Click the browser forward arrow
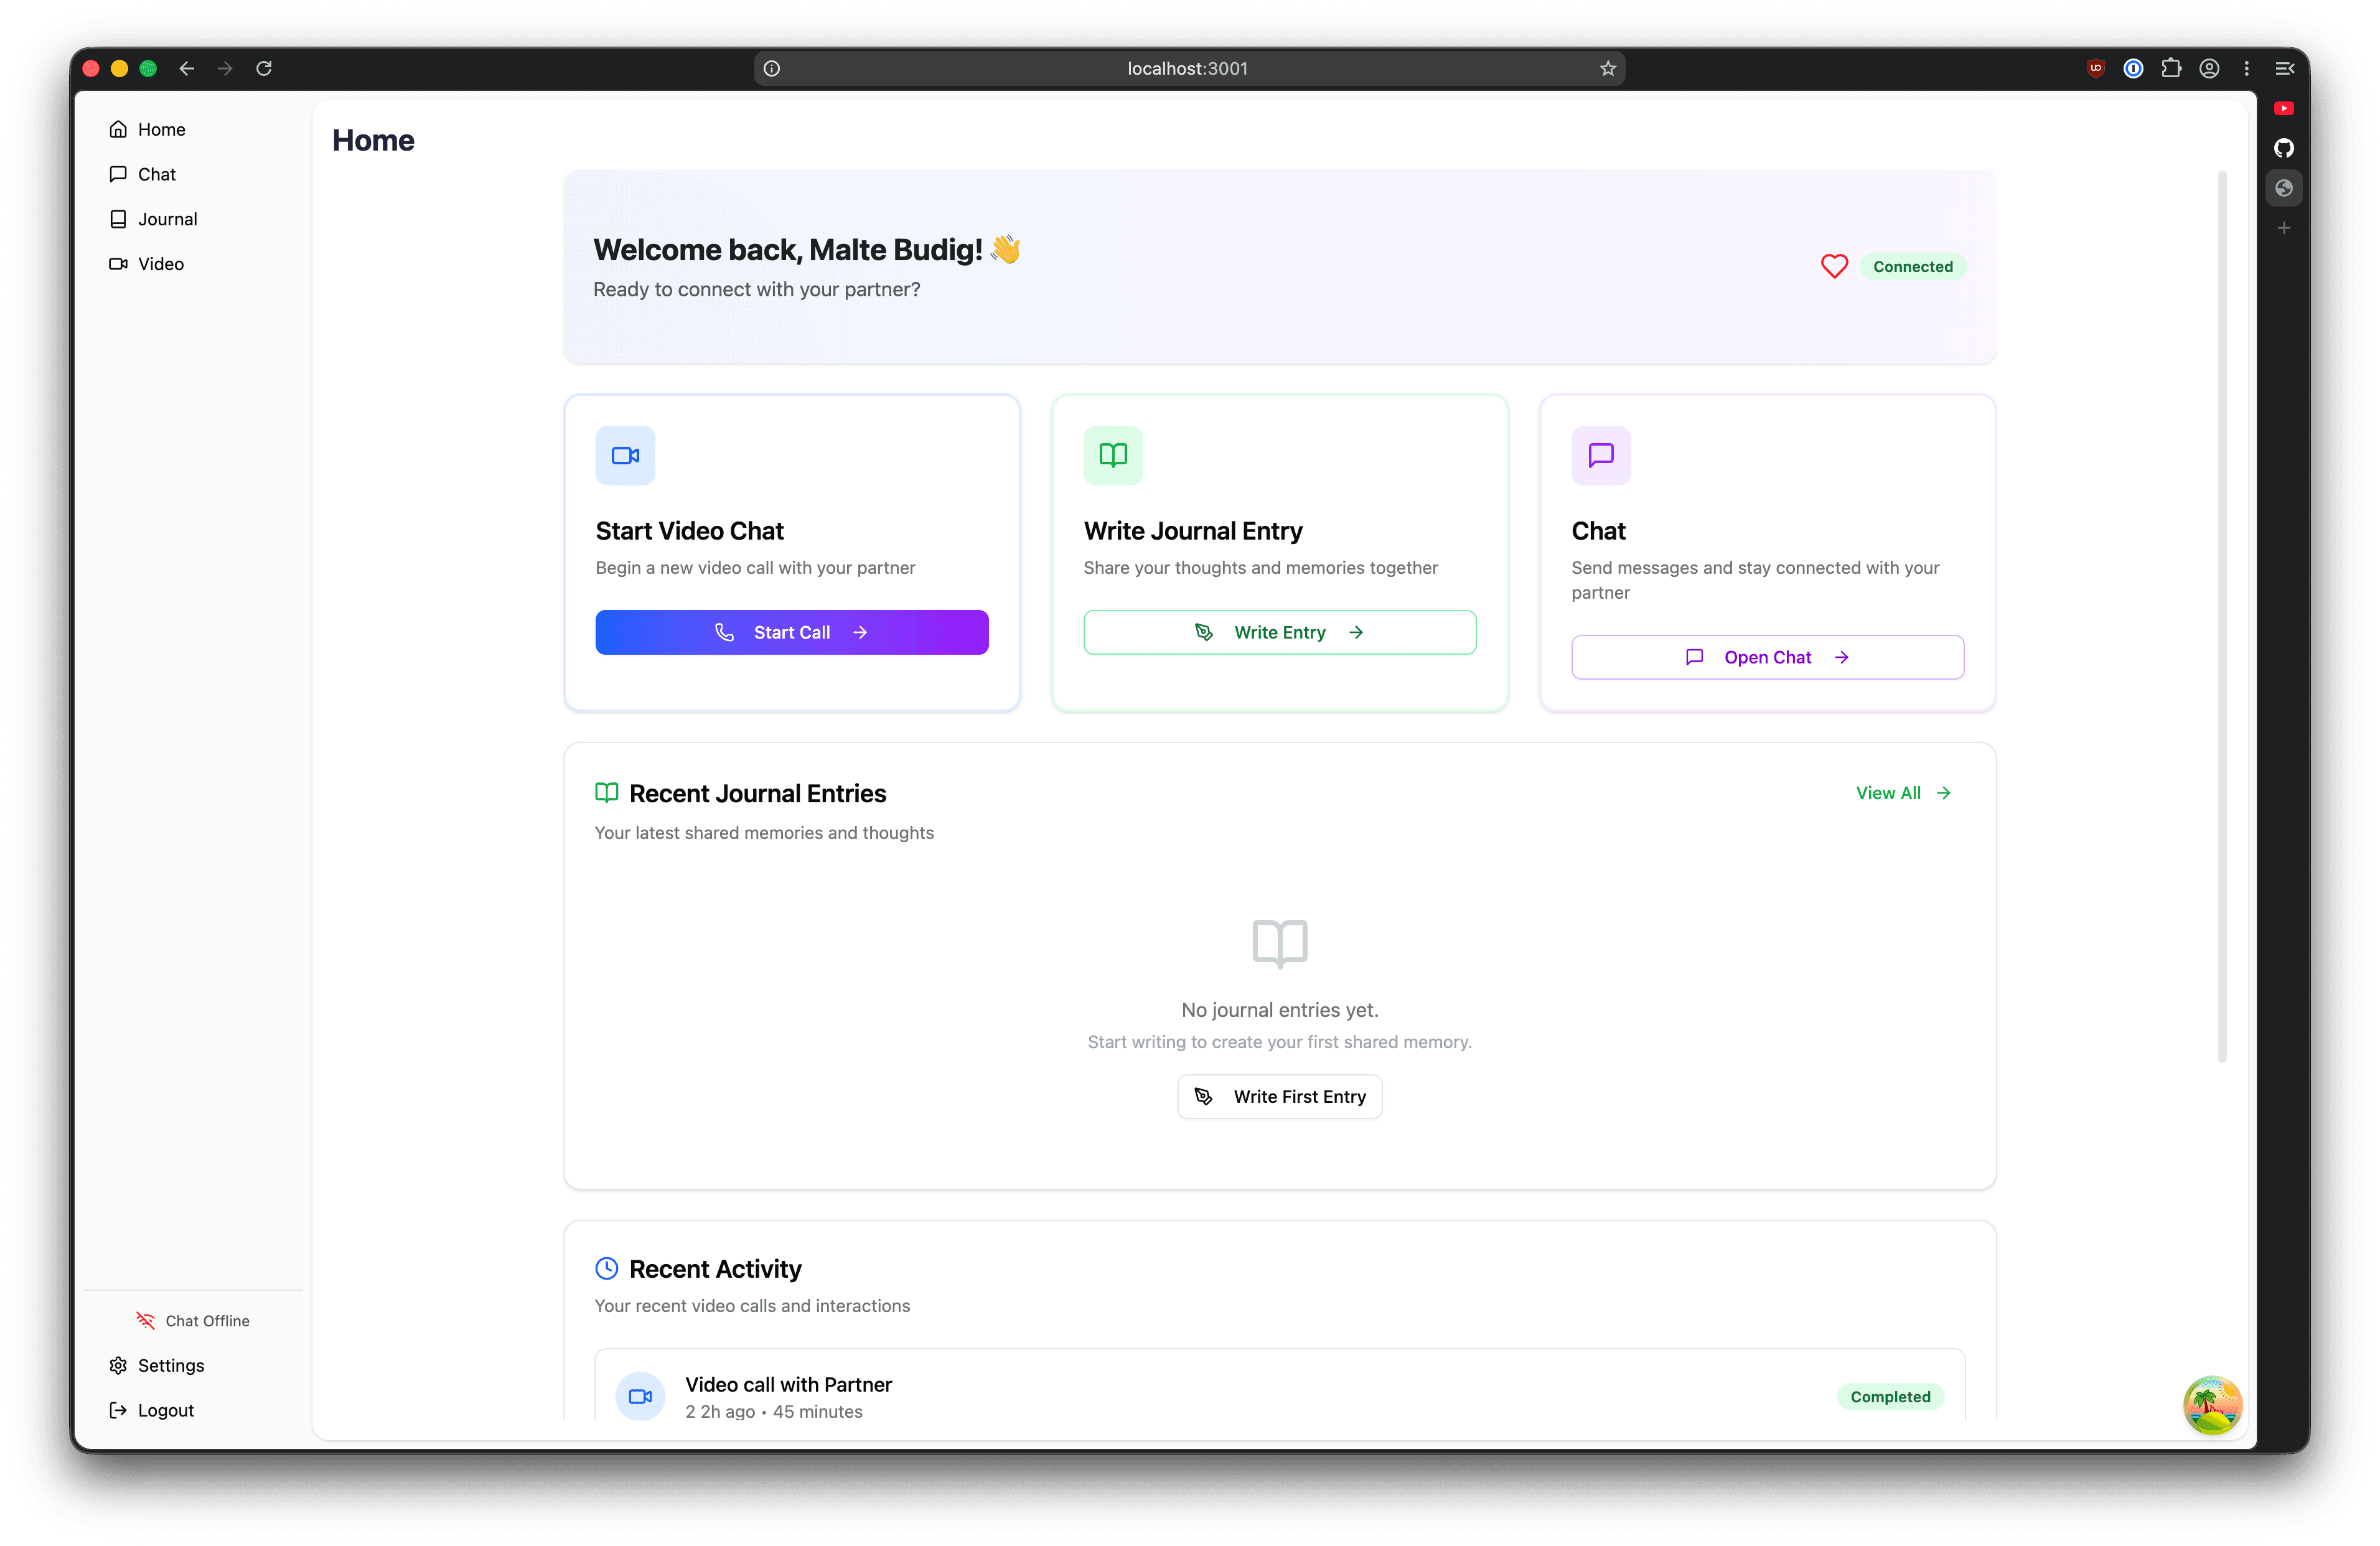 coord(225,68)
